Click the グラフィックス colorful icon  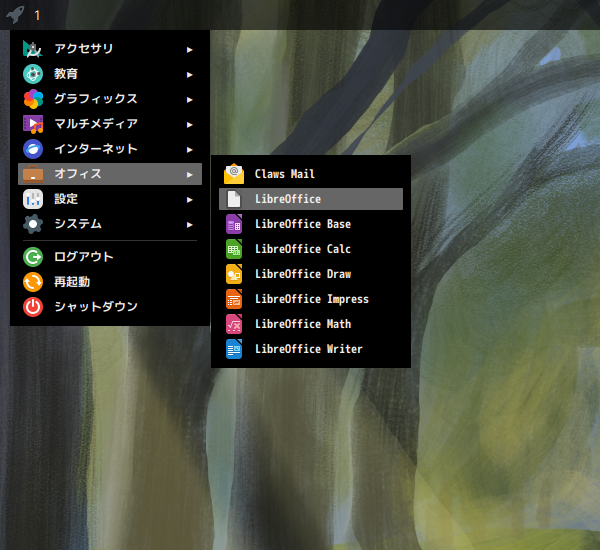[x=33, y=99]
